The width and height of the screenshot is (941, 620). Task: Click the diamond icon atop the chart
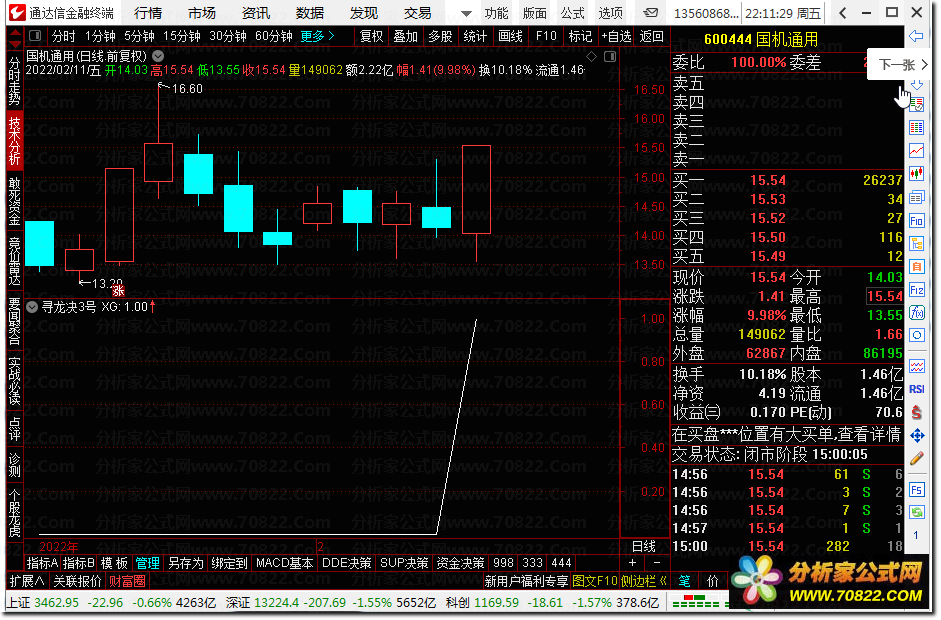(592, 57)
